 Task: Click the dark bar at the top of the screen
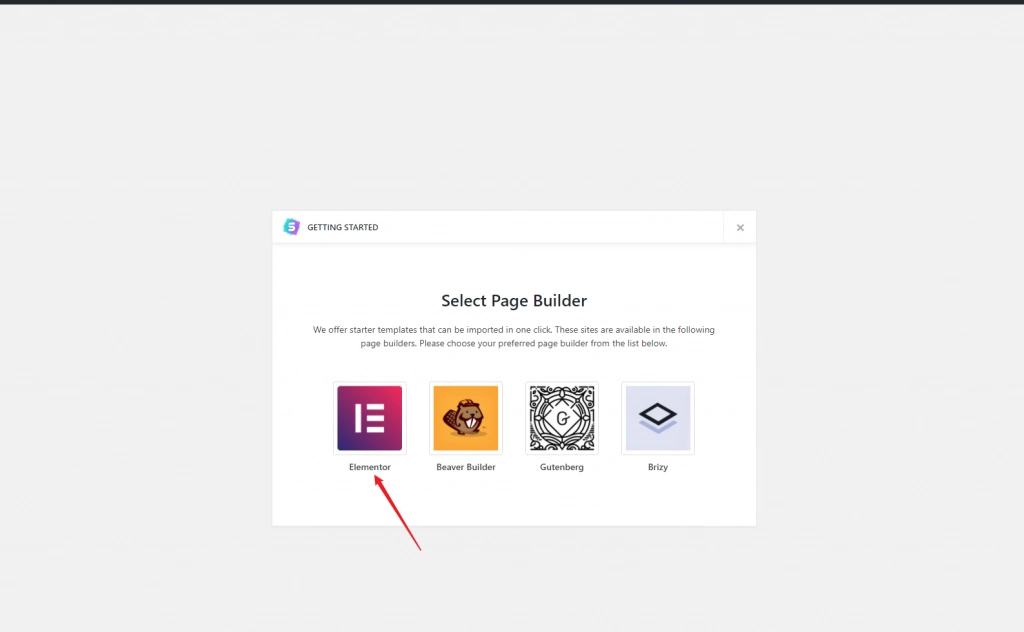512,2
